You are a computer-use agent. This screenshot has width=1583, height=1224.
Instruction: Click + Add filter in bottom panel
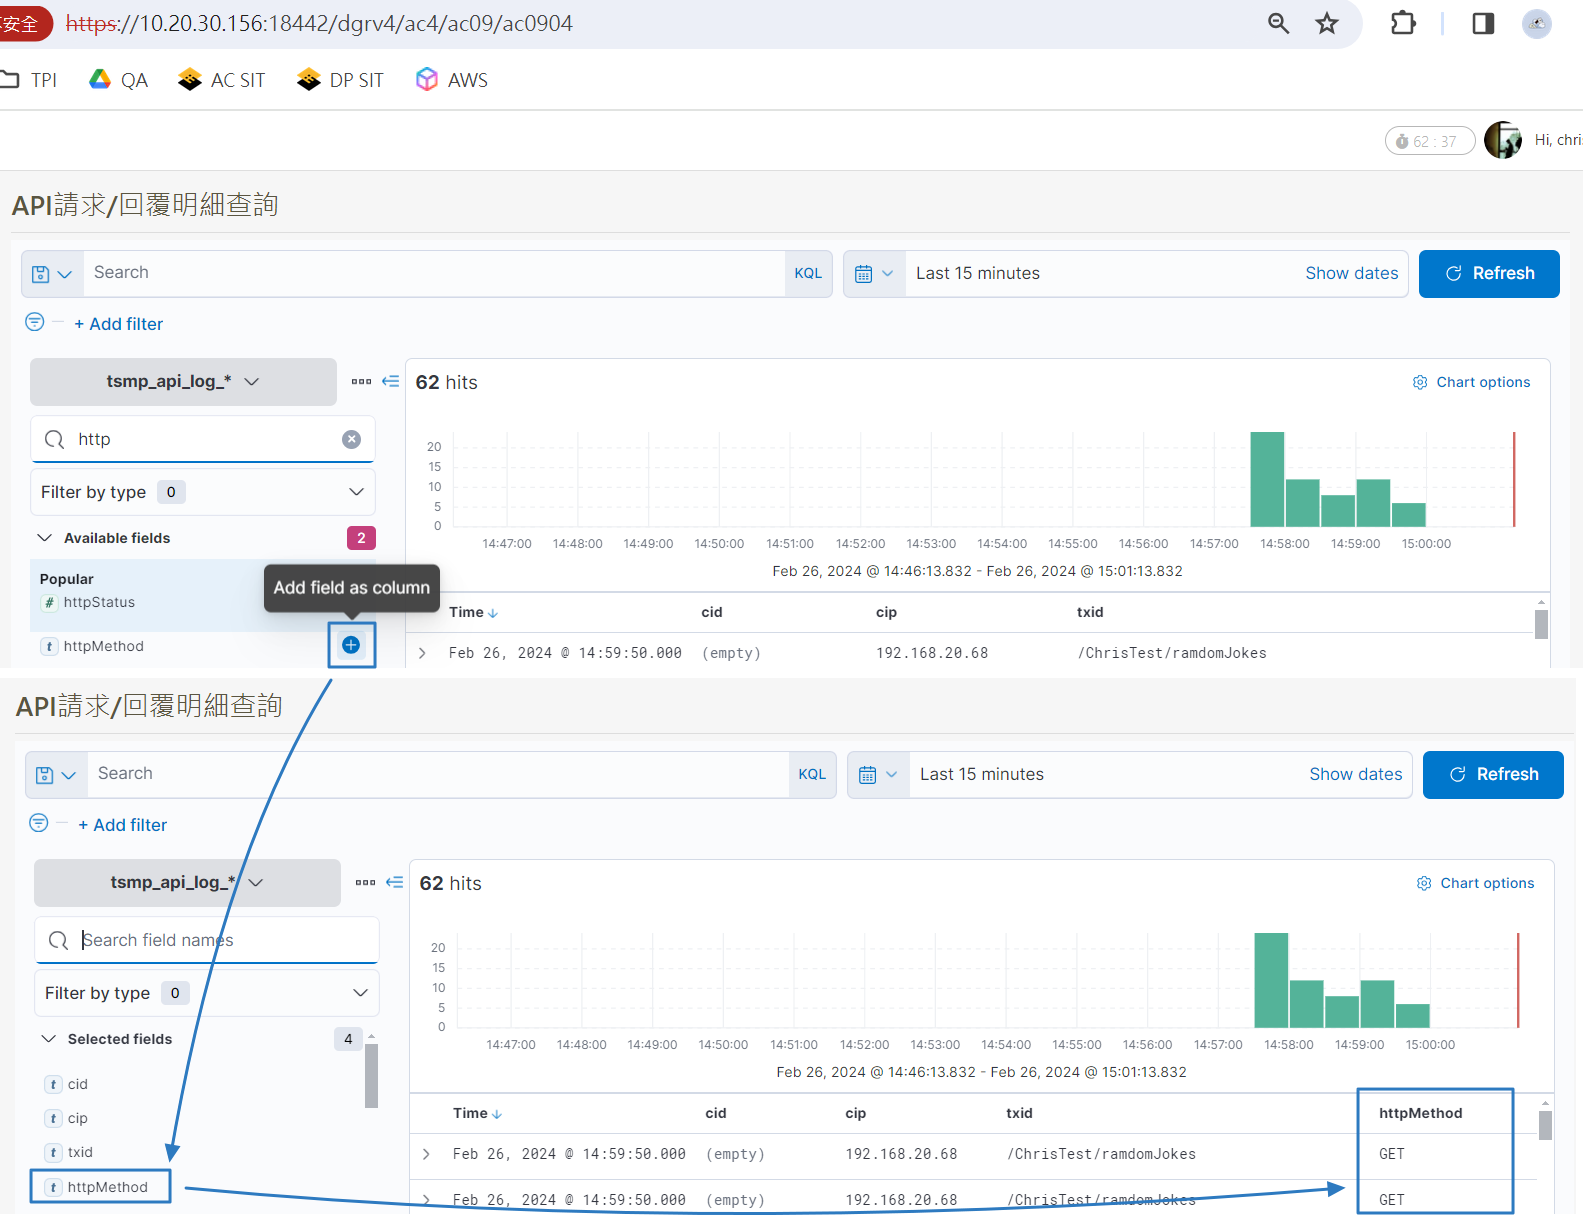coord(122,825)
